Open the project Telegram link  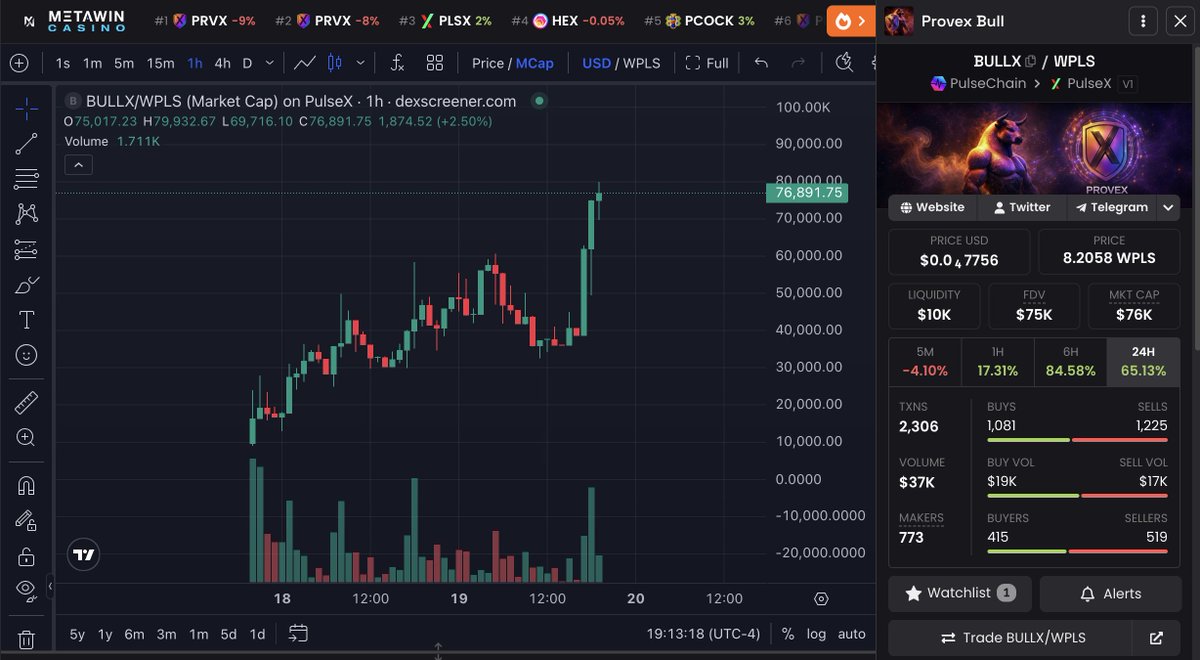1112,207
